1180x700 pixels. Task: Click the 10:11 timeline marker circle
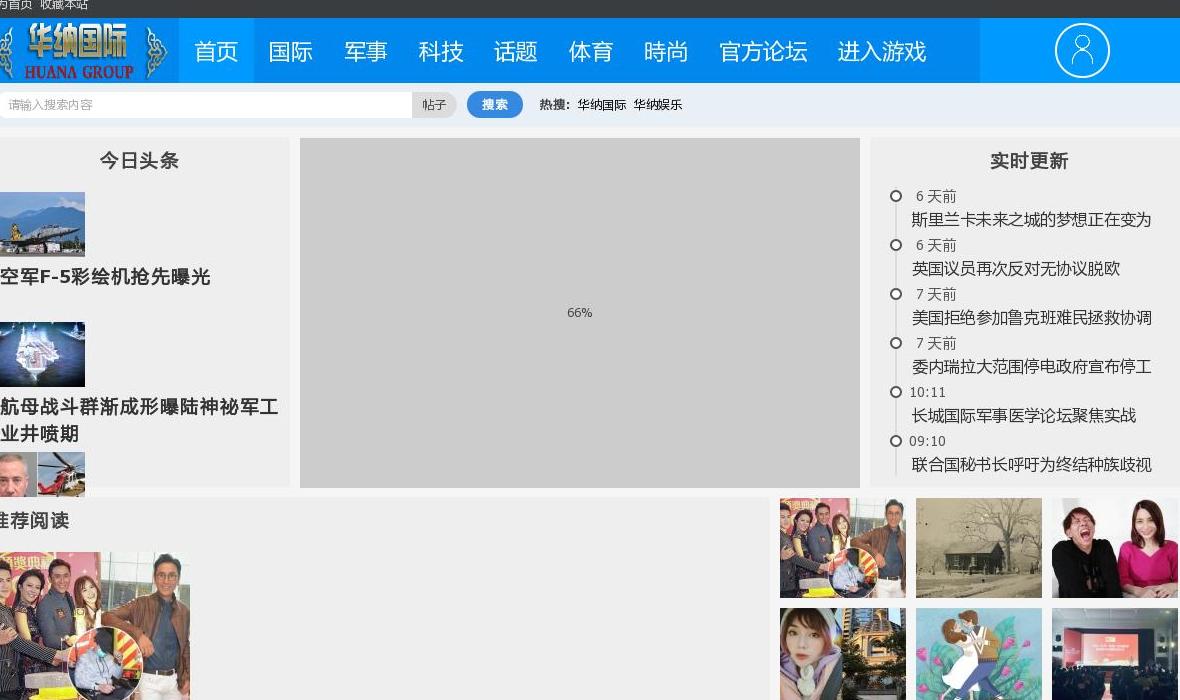tap(896, 392)
